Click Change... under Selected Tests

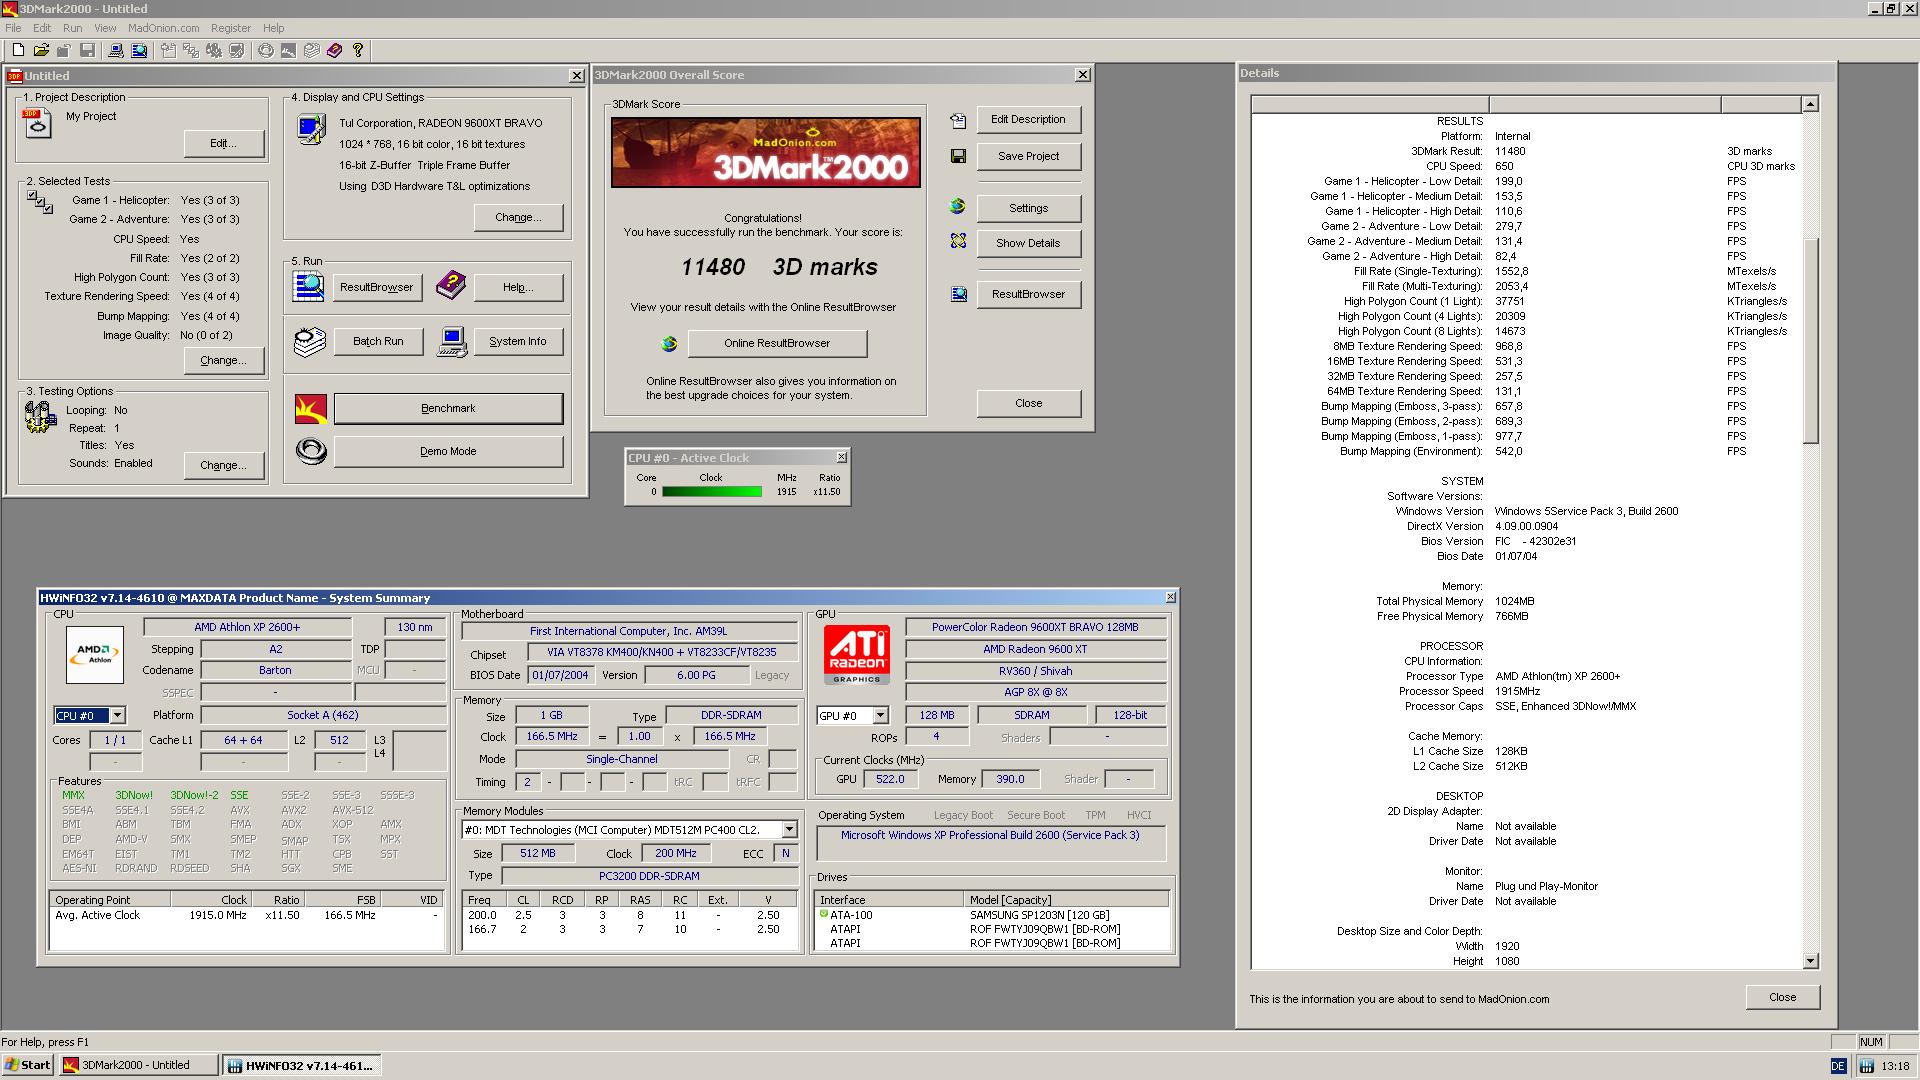(224, 360)
